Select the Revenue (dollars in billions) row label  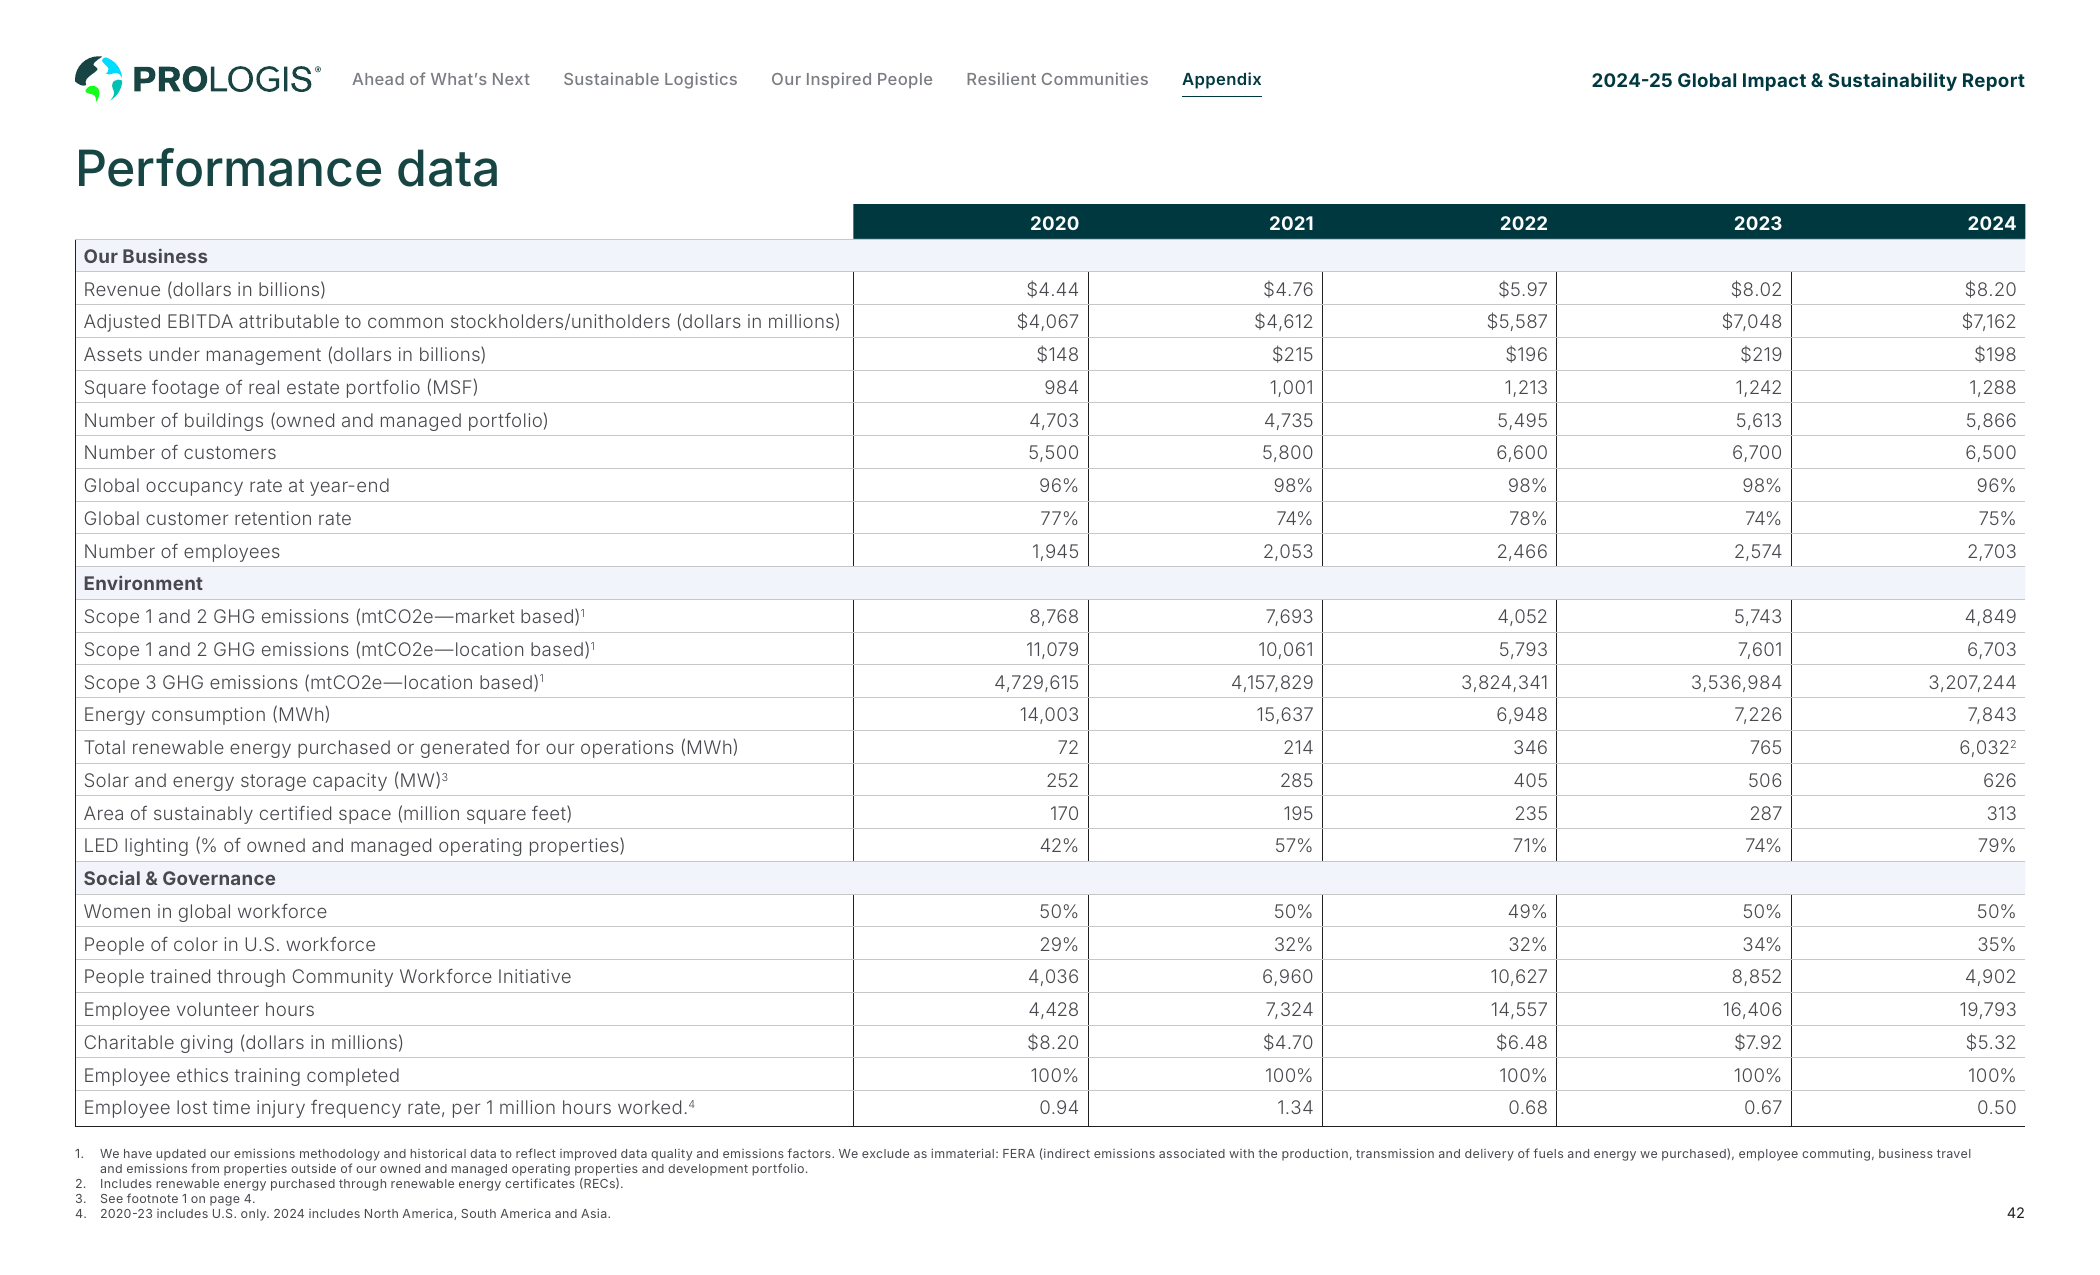tap(205, 289)
